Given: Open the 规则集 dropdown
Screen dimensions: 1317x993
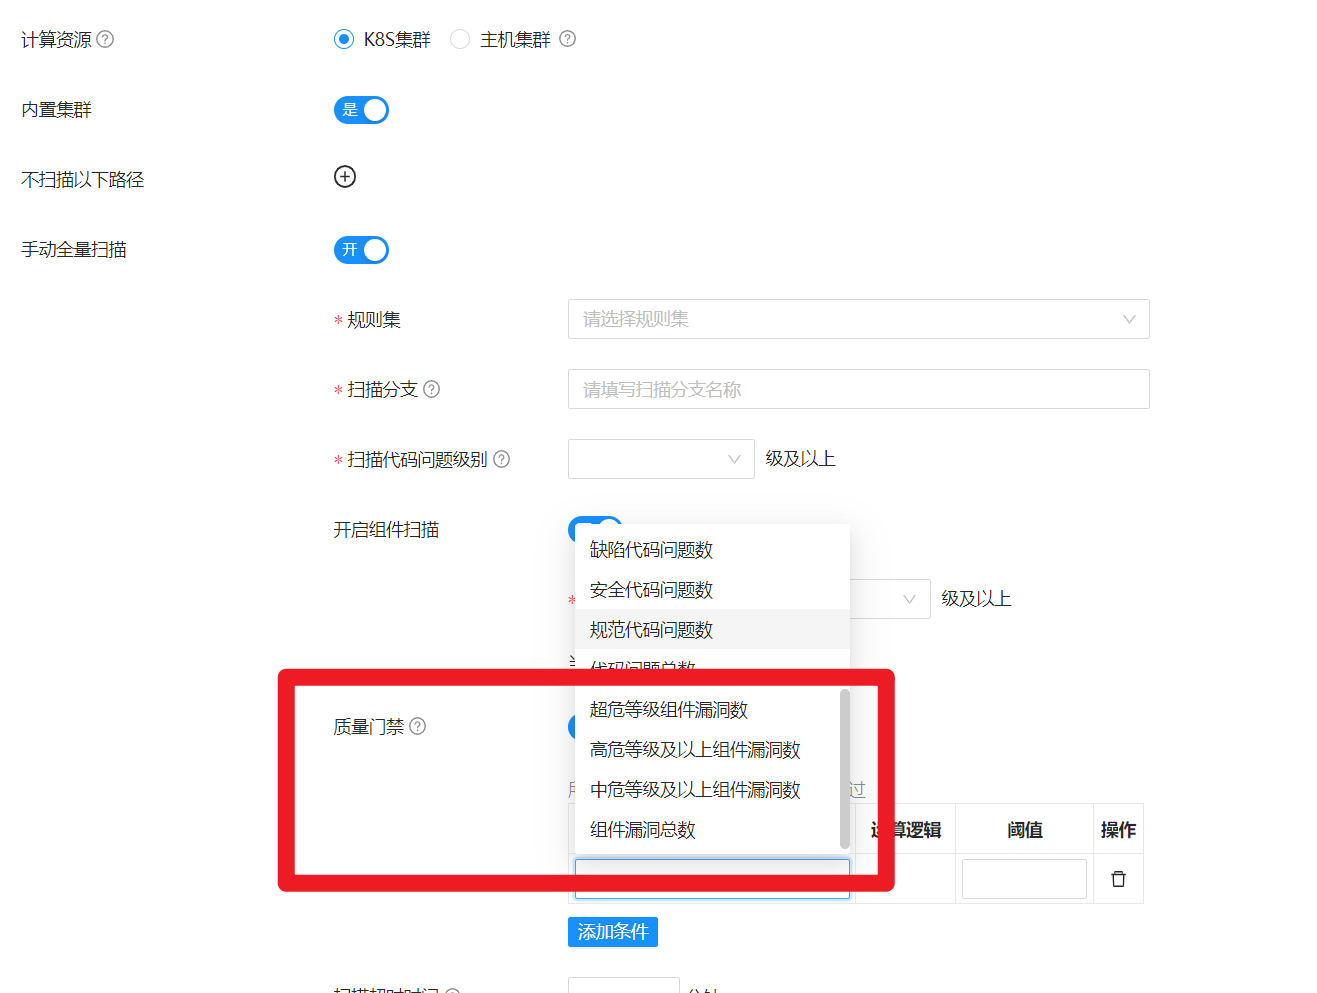Looking at the screenshot, I should [858, 319].
